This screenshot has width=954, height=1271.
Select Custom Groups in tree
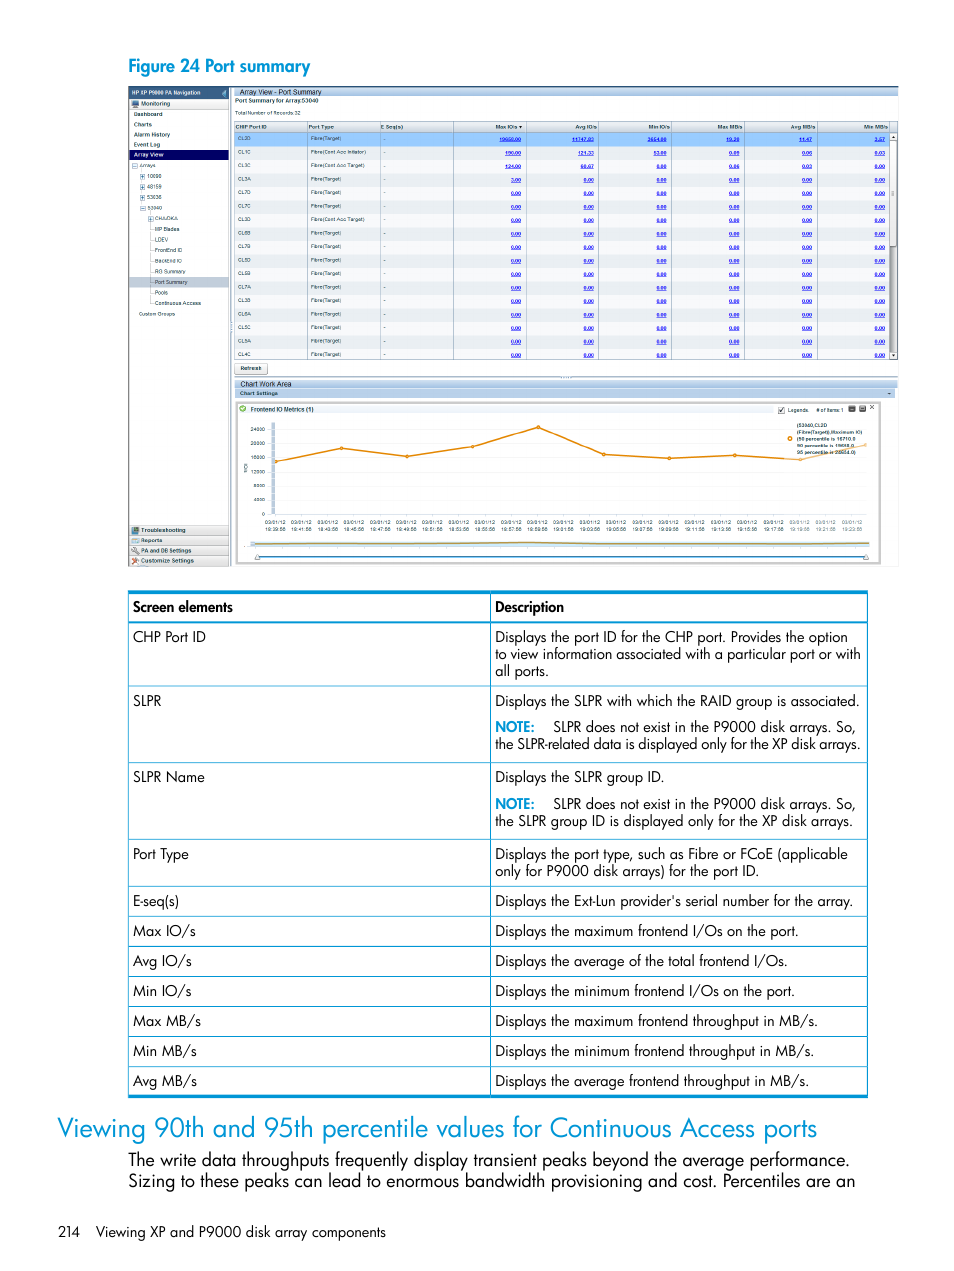coord(157,314)
